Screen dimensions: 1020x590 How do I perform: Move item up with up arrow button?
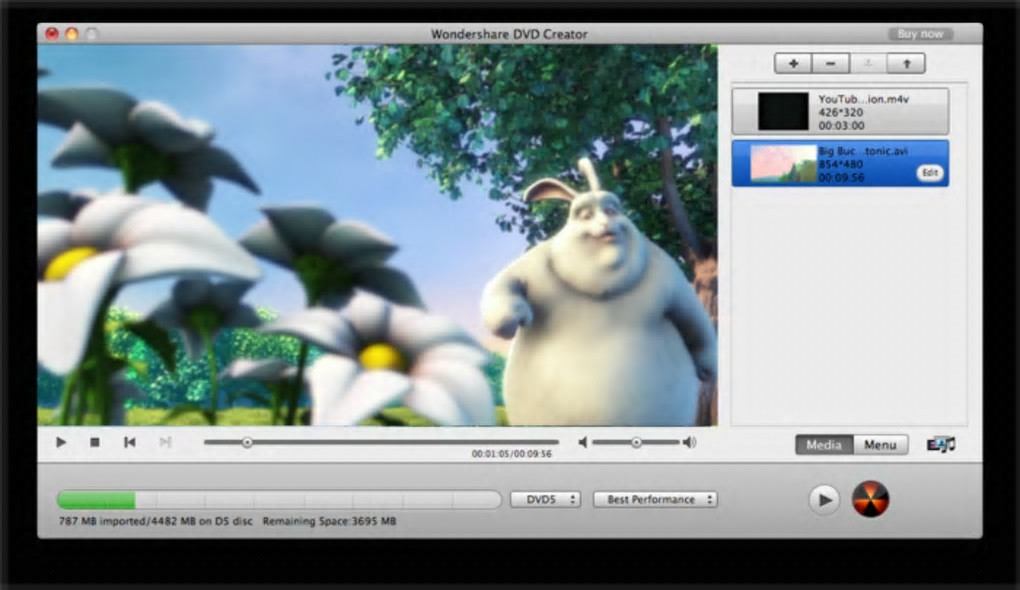[906, 64]
